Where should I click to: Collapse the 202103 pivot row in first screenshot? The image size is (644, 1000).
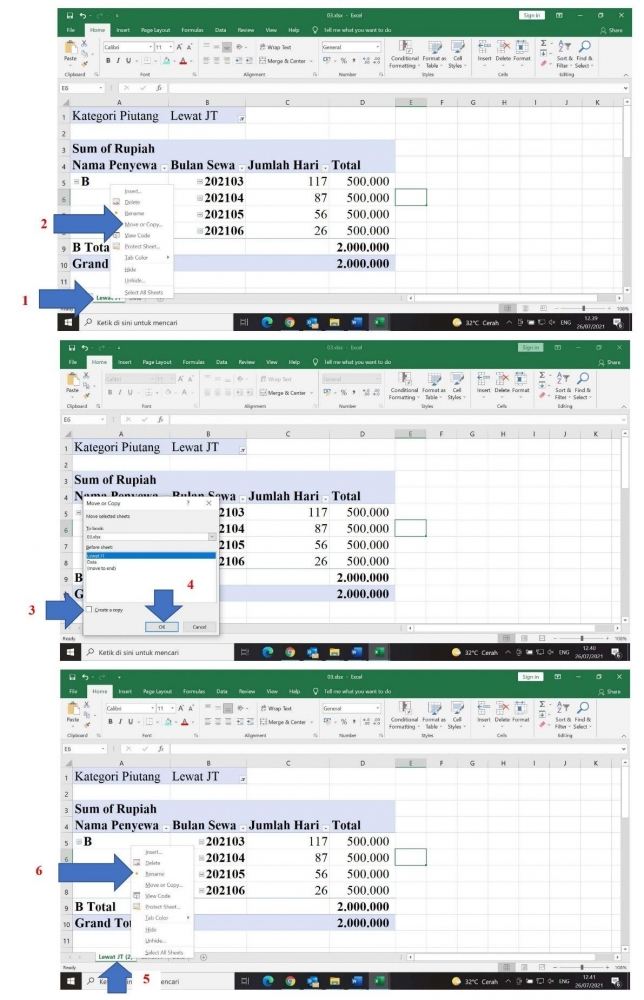[199, 182]
